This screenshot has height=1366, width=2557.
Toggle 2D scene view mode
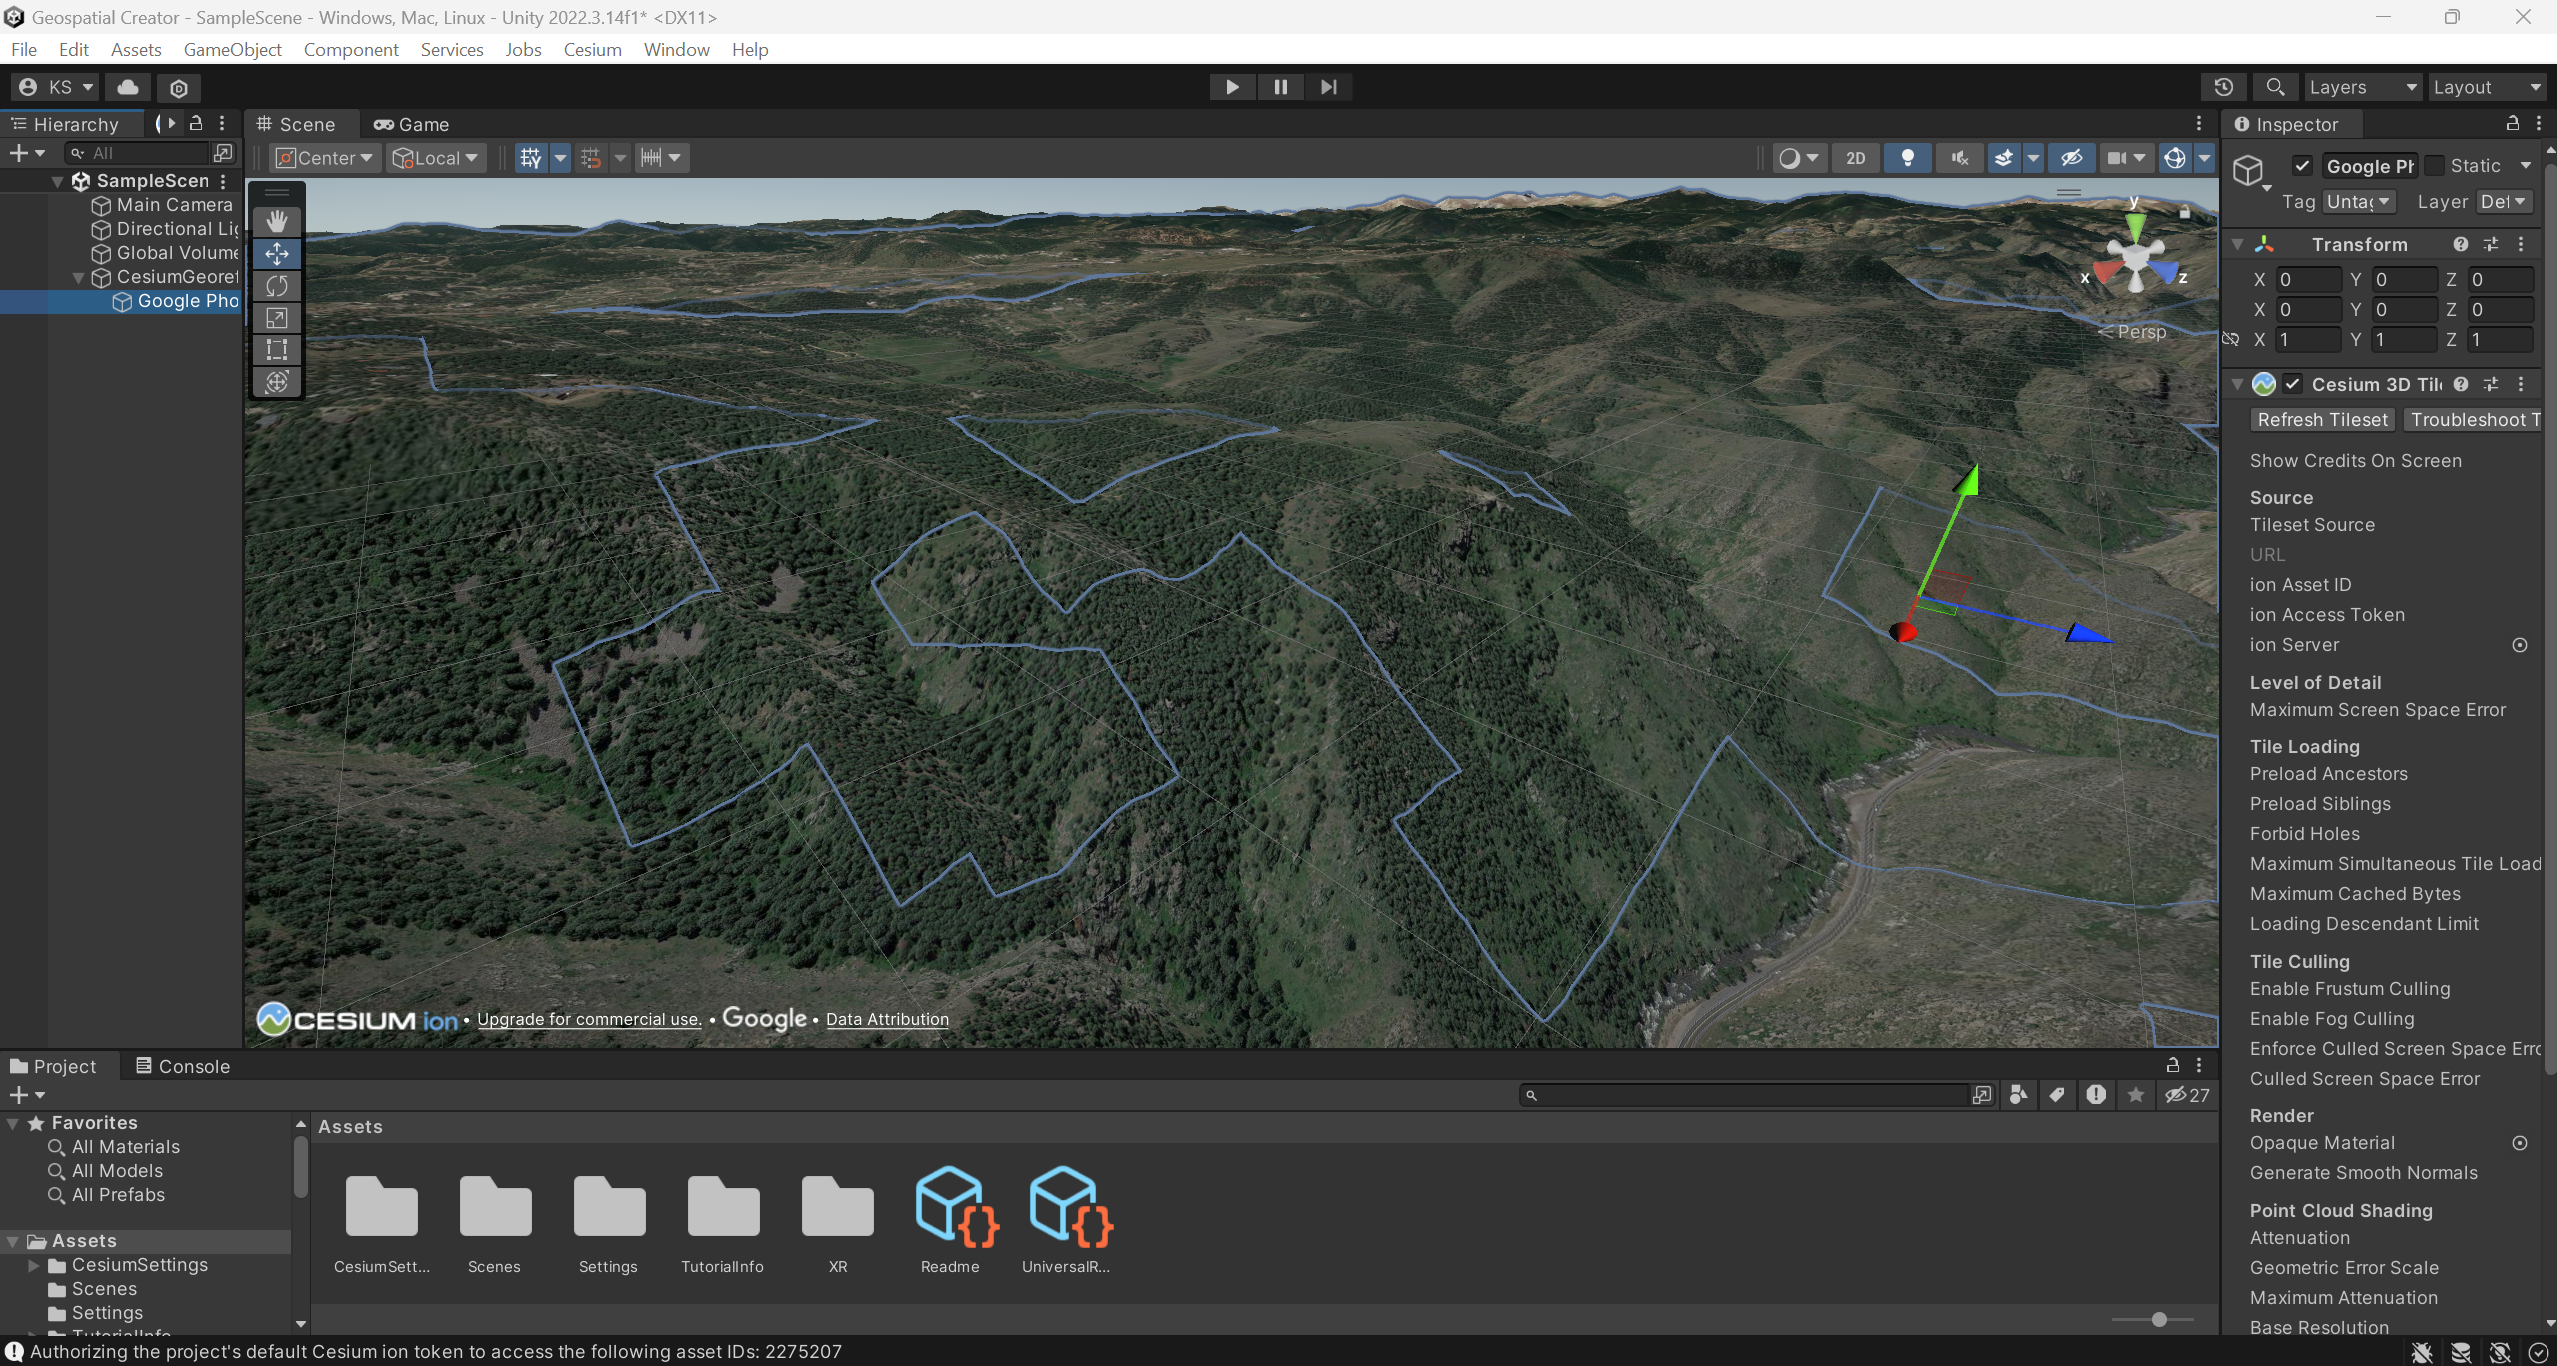[x=1856, y=158]
